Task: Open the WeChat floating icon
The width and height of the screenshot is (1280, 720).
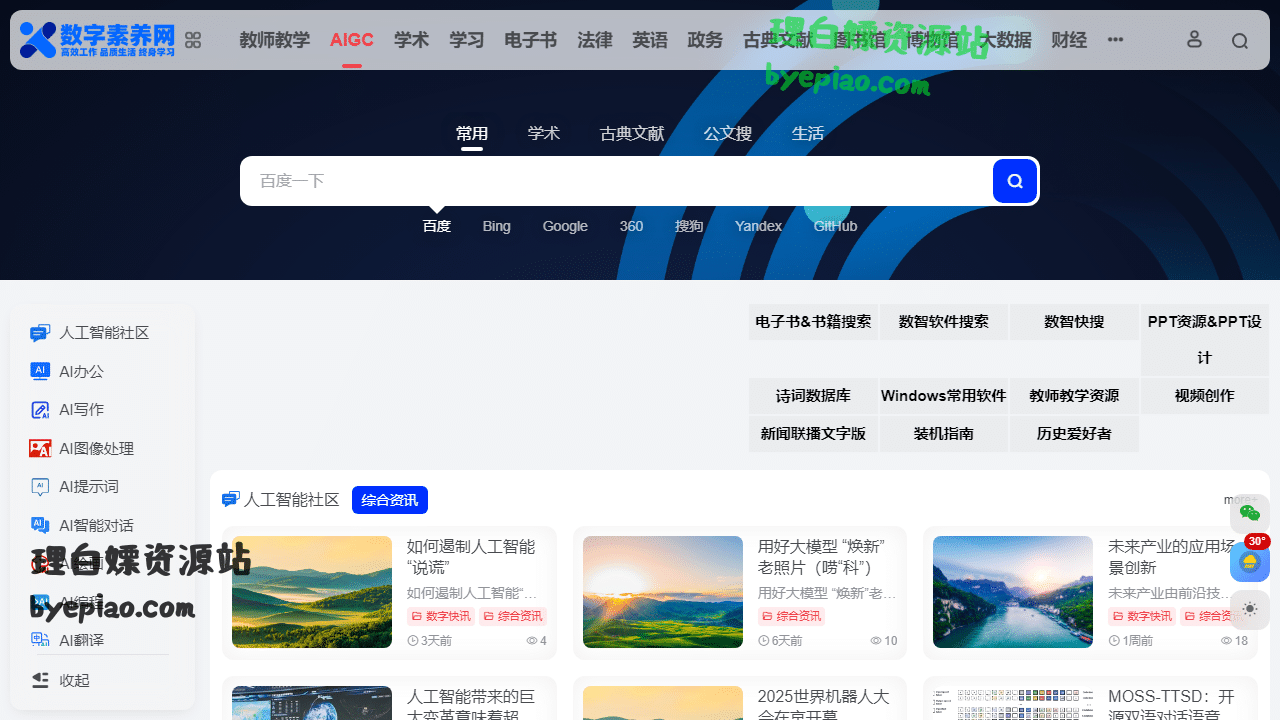Action: pyautogui.click(x=1250, y=513)
